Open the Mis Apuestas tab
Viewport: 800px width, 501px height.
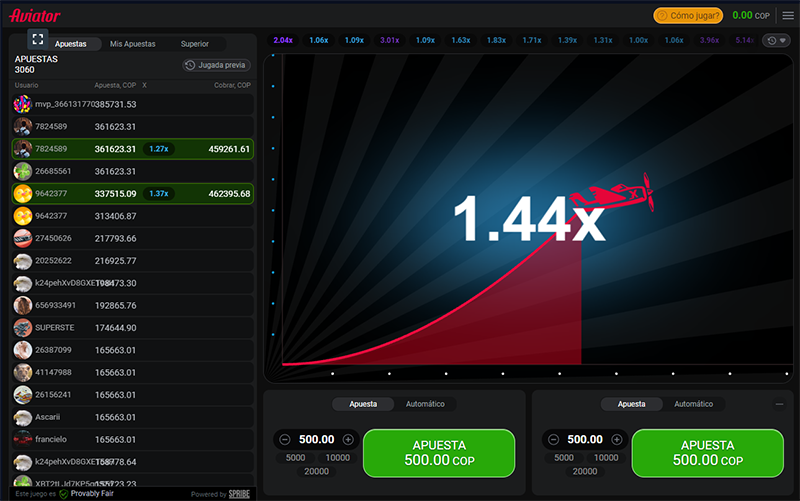click(133, 44)
